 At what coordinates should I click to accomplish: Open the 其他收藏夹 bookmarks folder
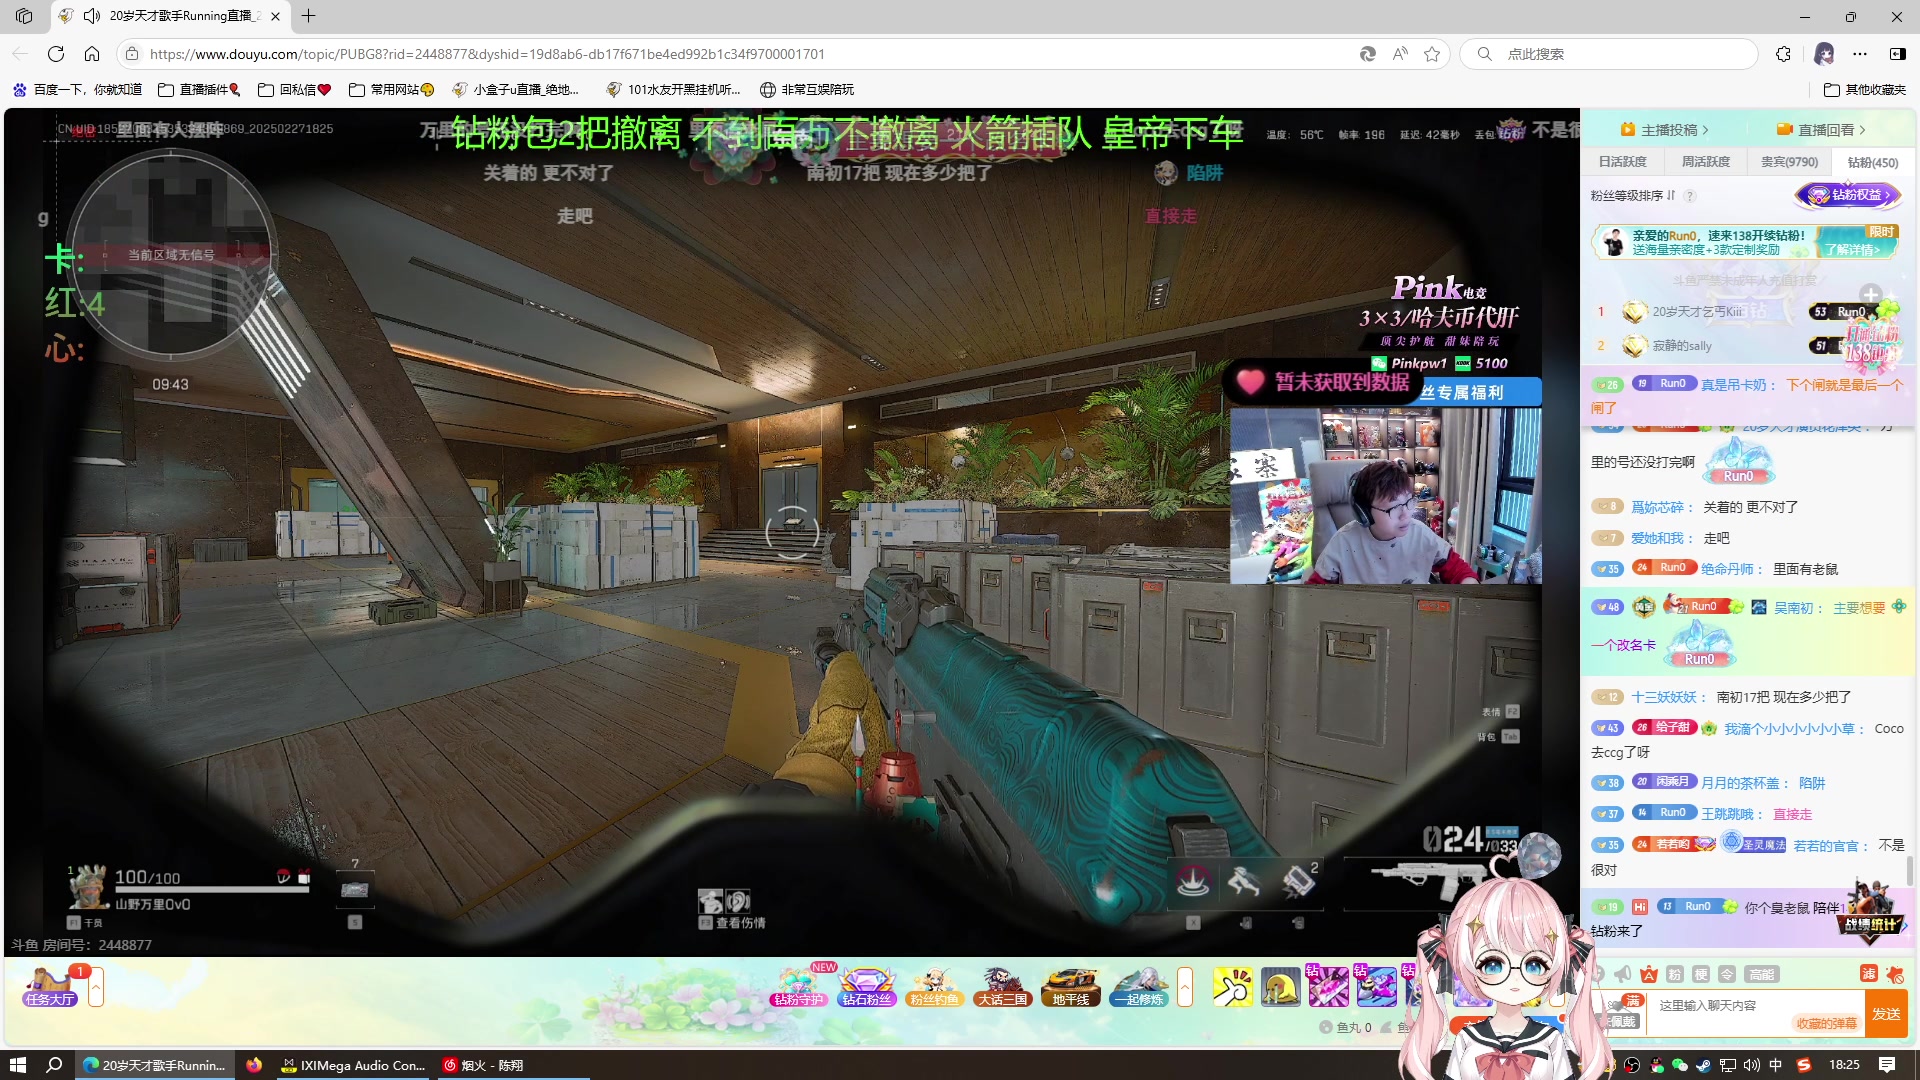click(x=1865, y=90)
